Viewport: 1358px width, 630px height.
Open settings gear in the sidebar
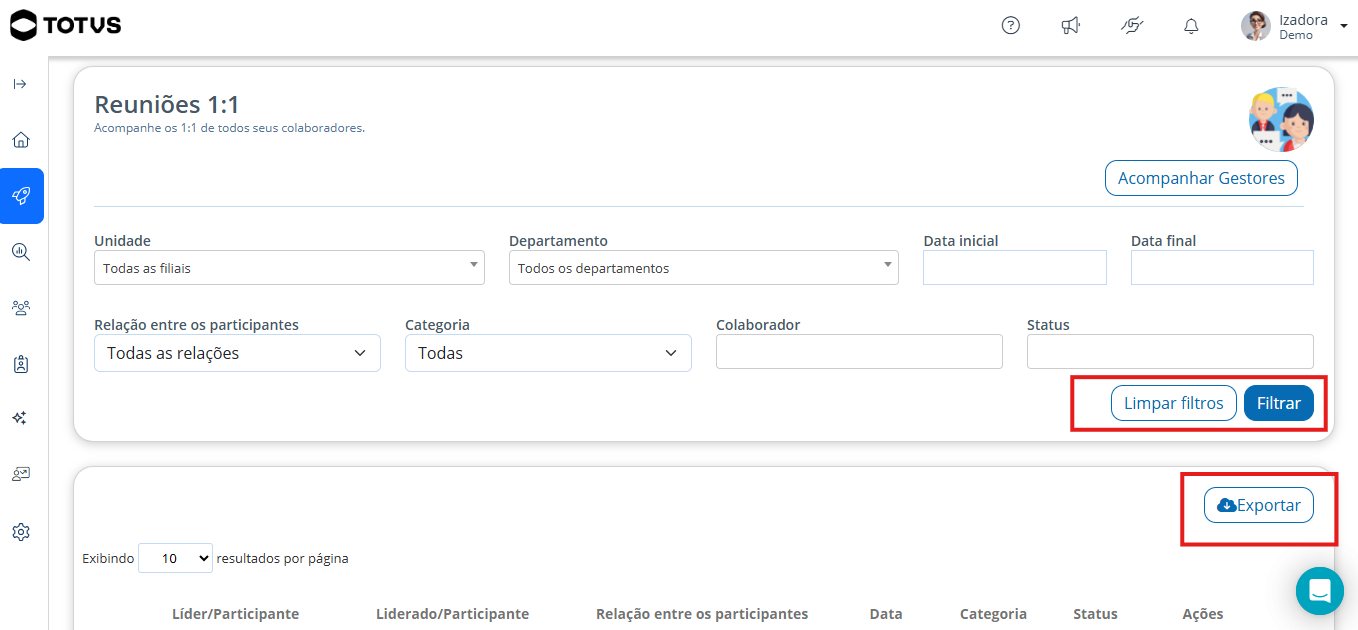coord(21,532)
